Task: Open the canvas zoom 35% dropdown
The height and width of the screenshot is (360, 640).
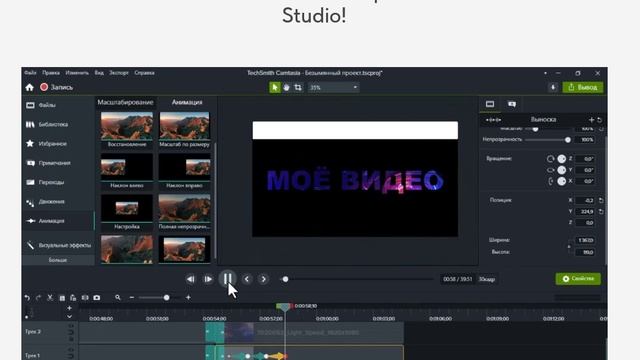Action: [x=333, y=87]
